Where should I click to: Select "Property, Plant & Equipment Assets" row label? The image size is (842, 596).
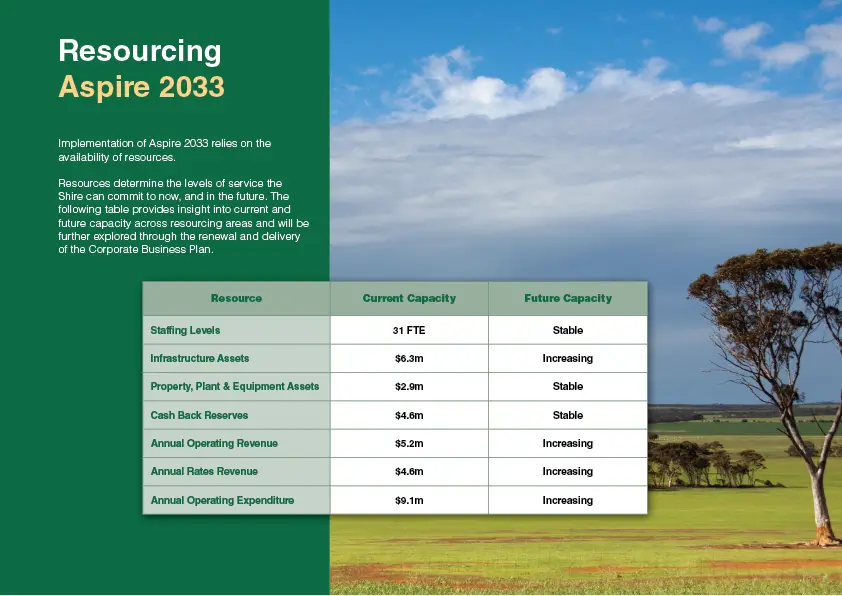235,386
